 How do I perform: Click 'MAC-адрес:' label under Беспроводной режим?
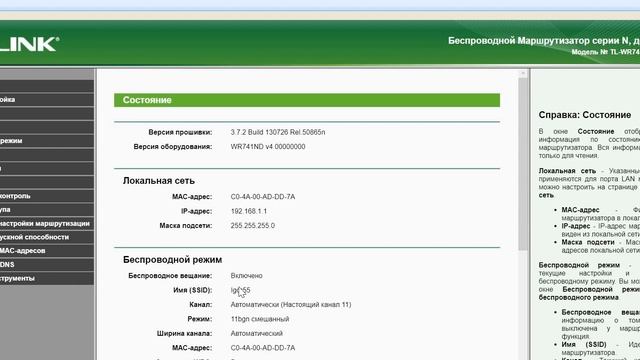click(192, 348)
